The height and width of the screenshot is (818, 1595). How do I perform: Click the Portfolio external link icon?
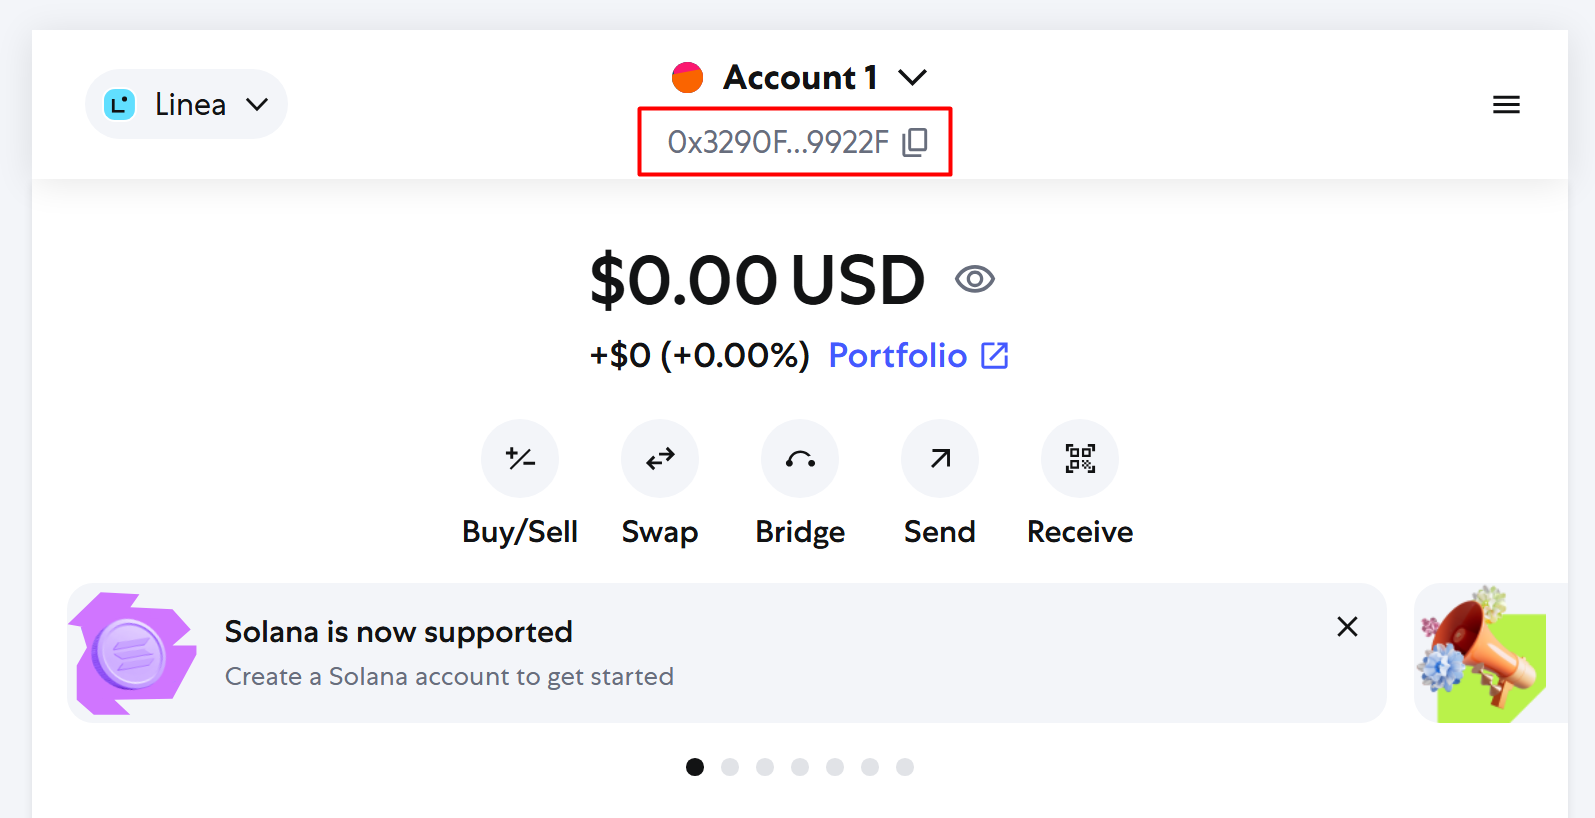pyautogui.click(x=995, y=355)
